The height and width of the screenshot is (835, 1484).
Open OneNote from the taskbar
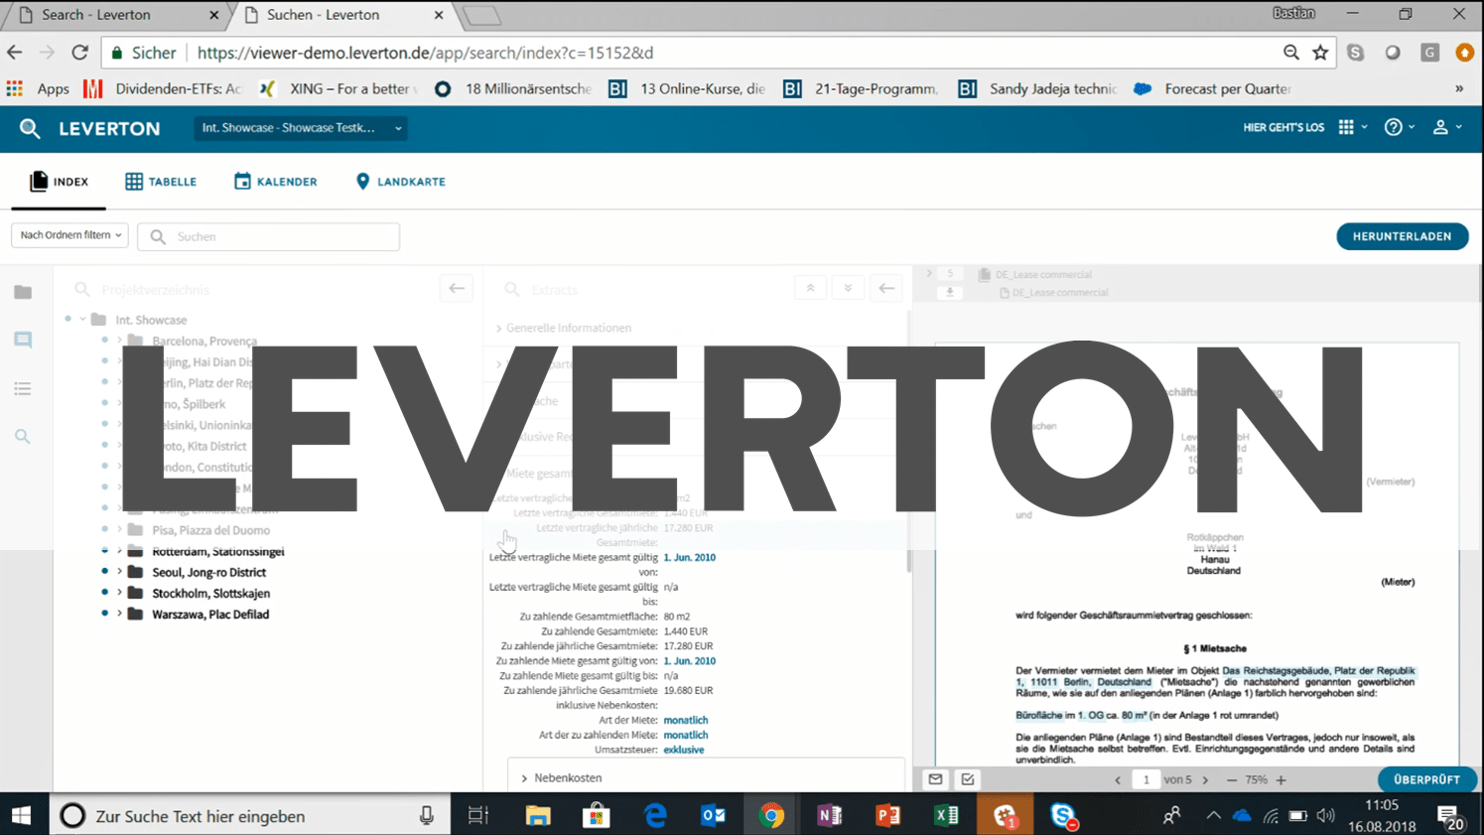(830, 816)
